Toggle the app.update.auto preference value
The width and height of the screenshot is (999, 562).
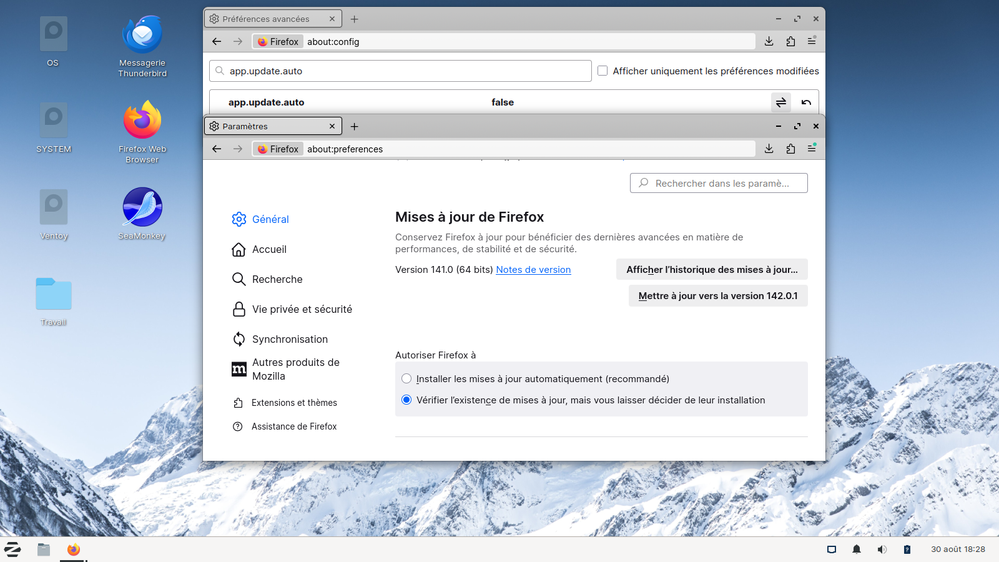(781, 102)
